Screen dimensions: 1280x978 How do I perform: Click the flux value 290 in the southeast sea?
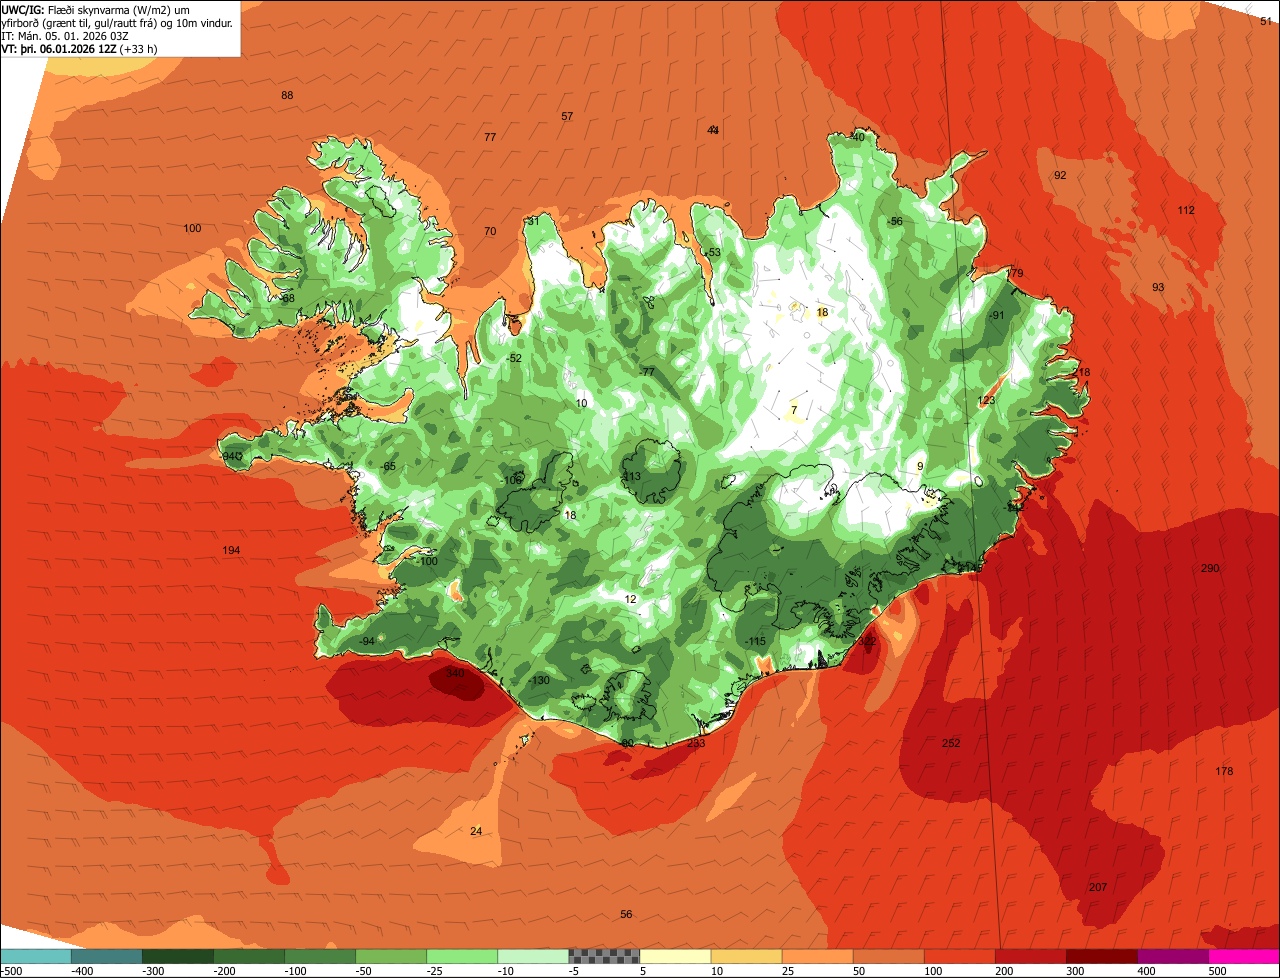pos(1210,569)
